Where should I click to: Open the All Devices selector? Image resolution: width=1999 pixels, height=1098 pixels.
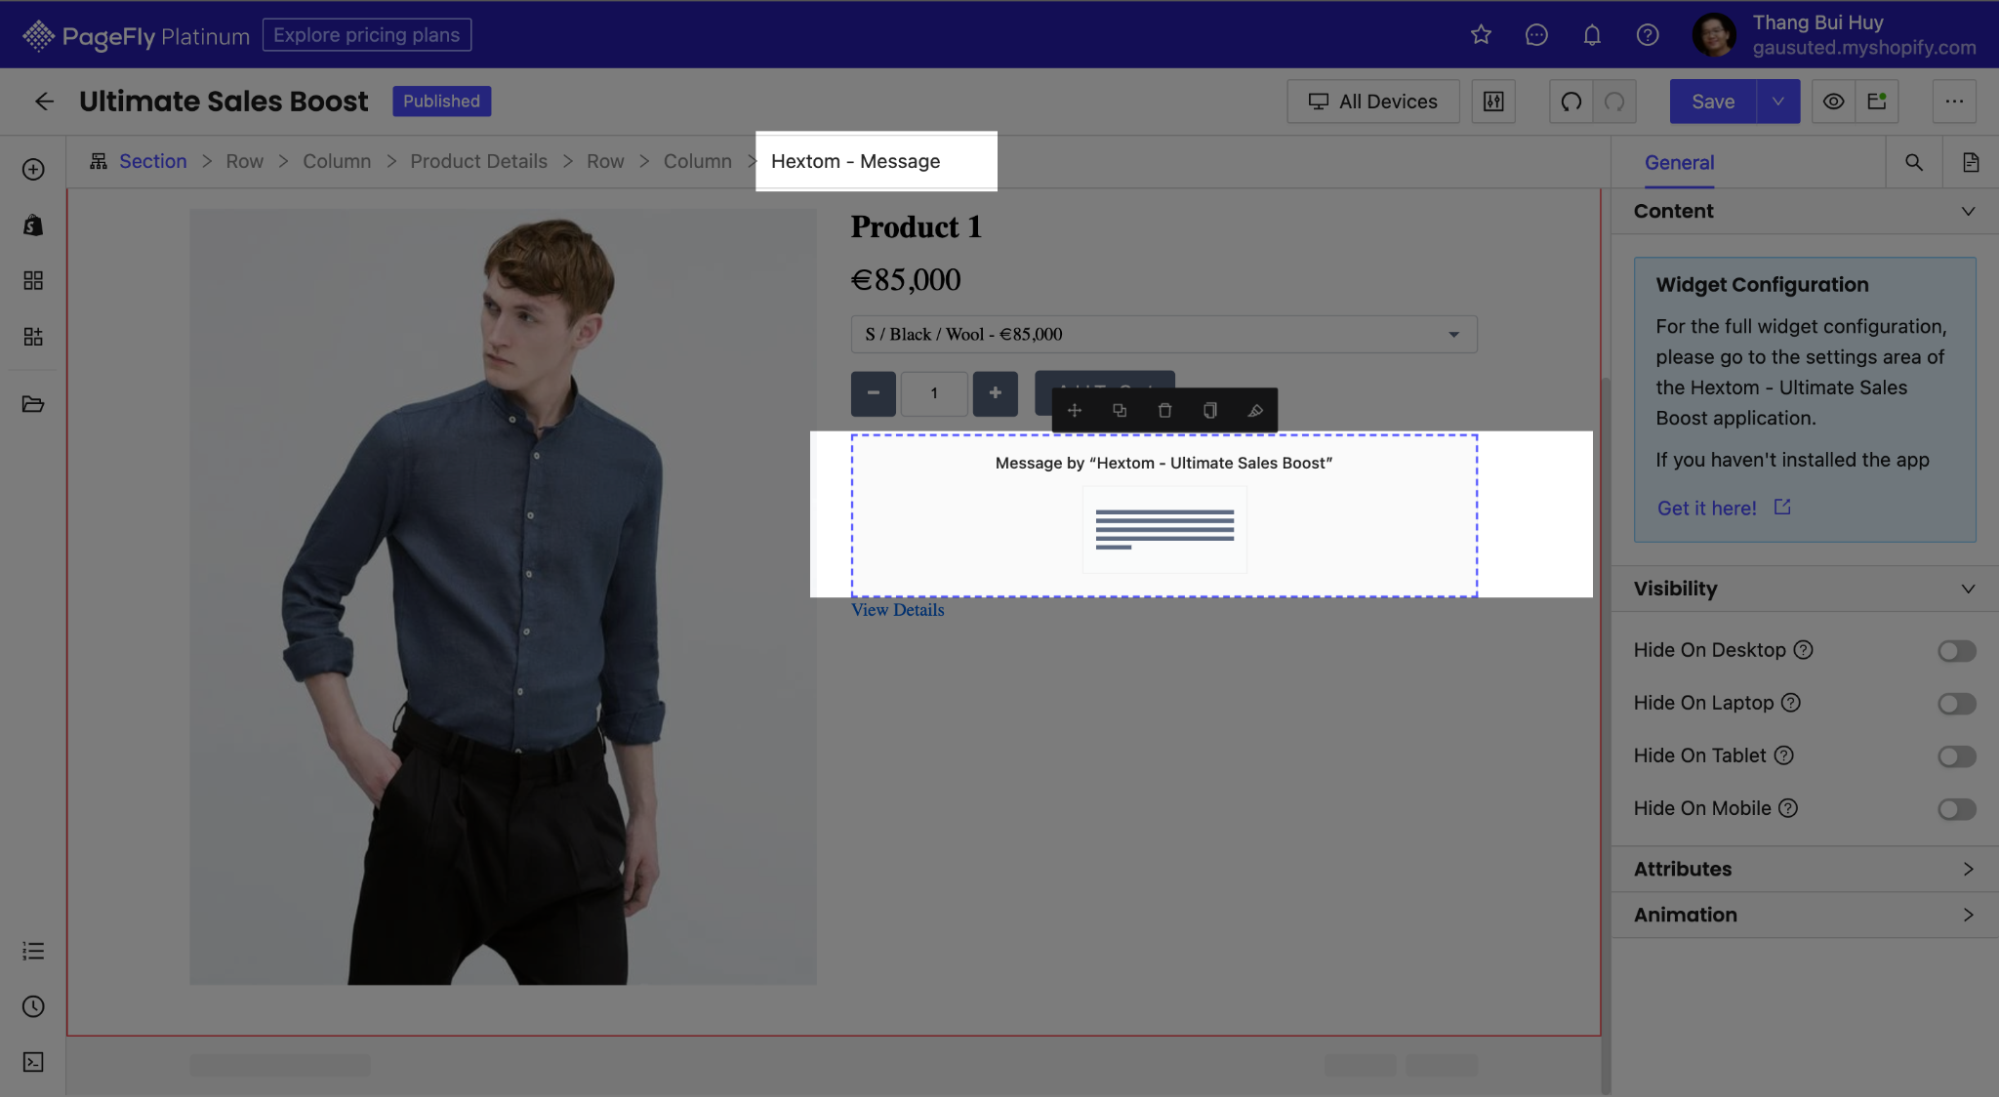click(1373, 101)
